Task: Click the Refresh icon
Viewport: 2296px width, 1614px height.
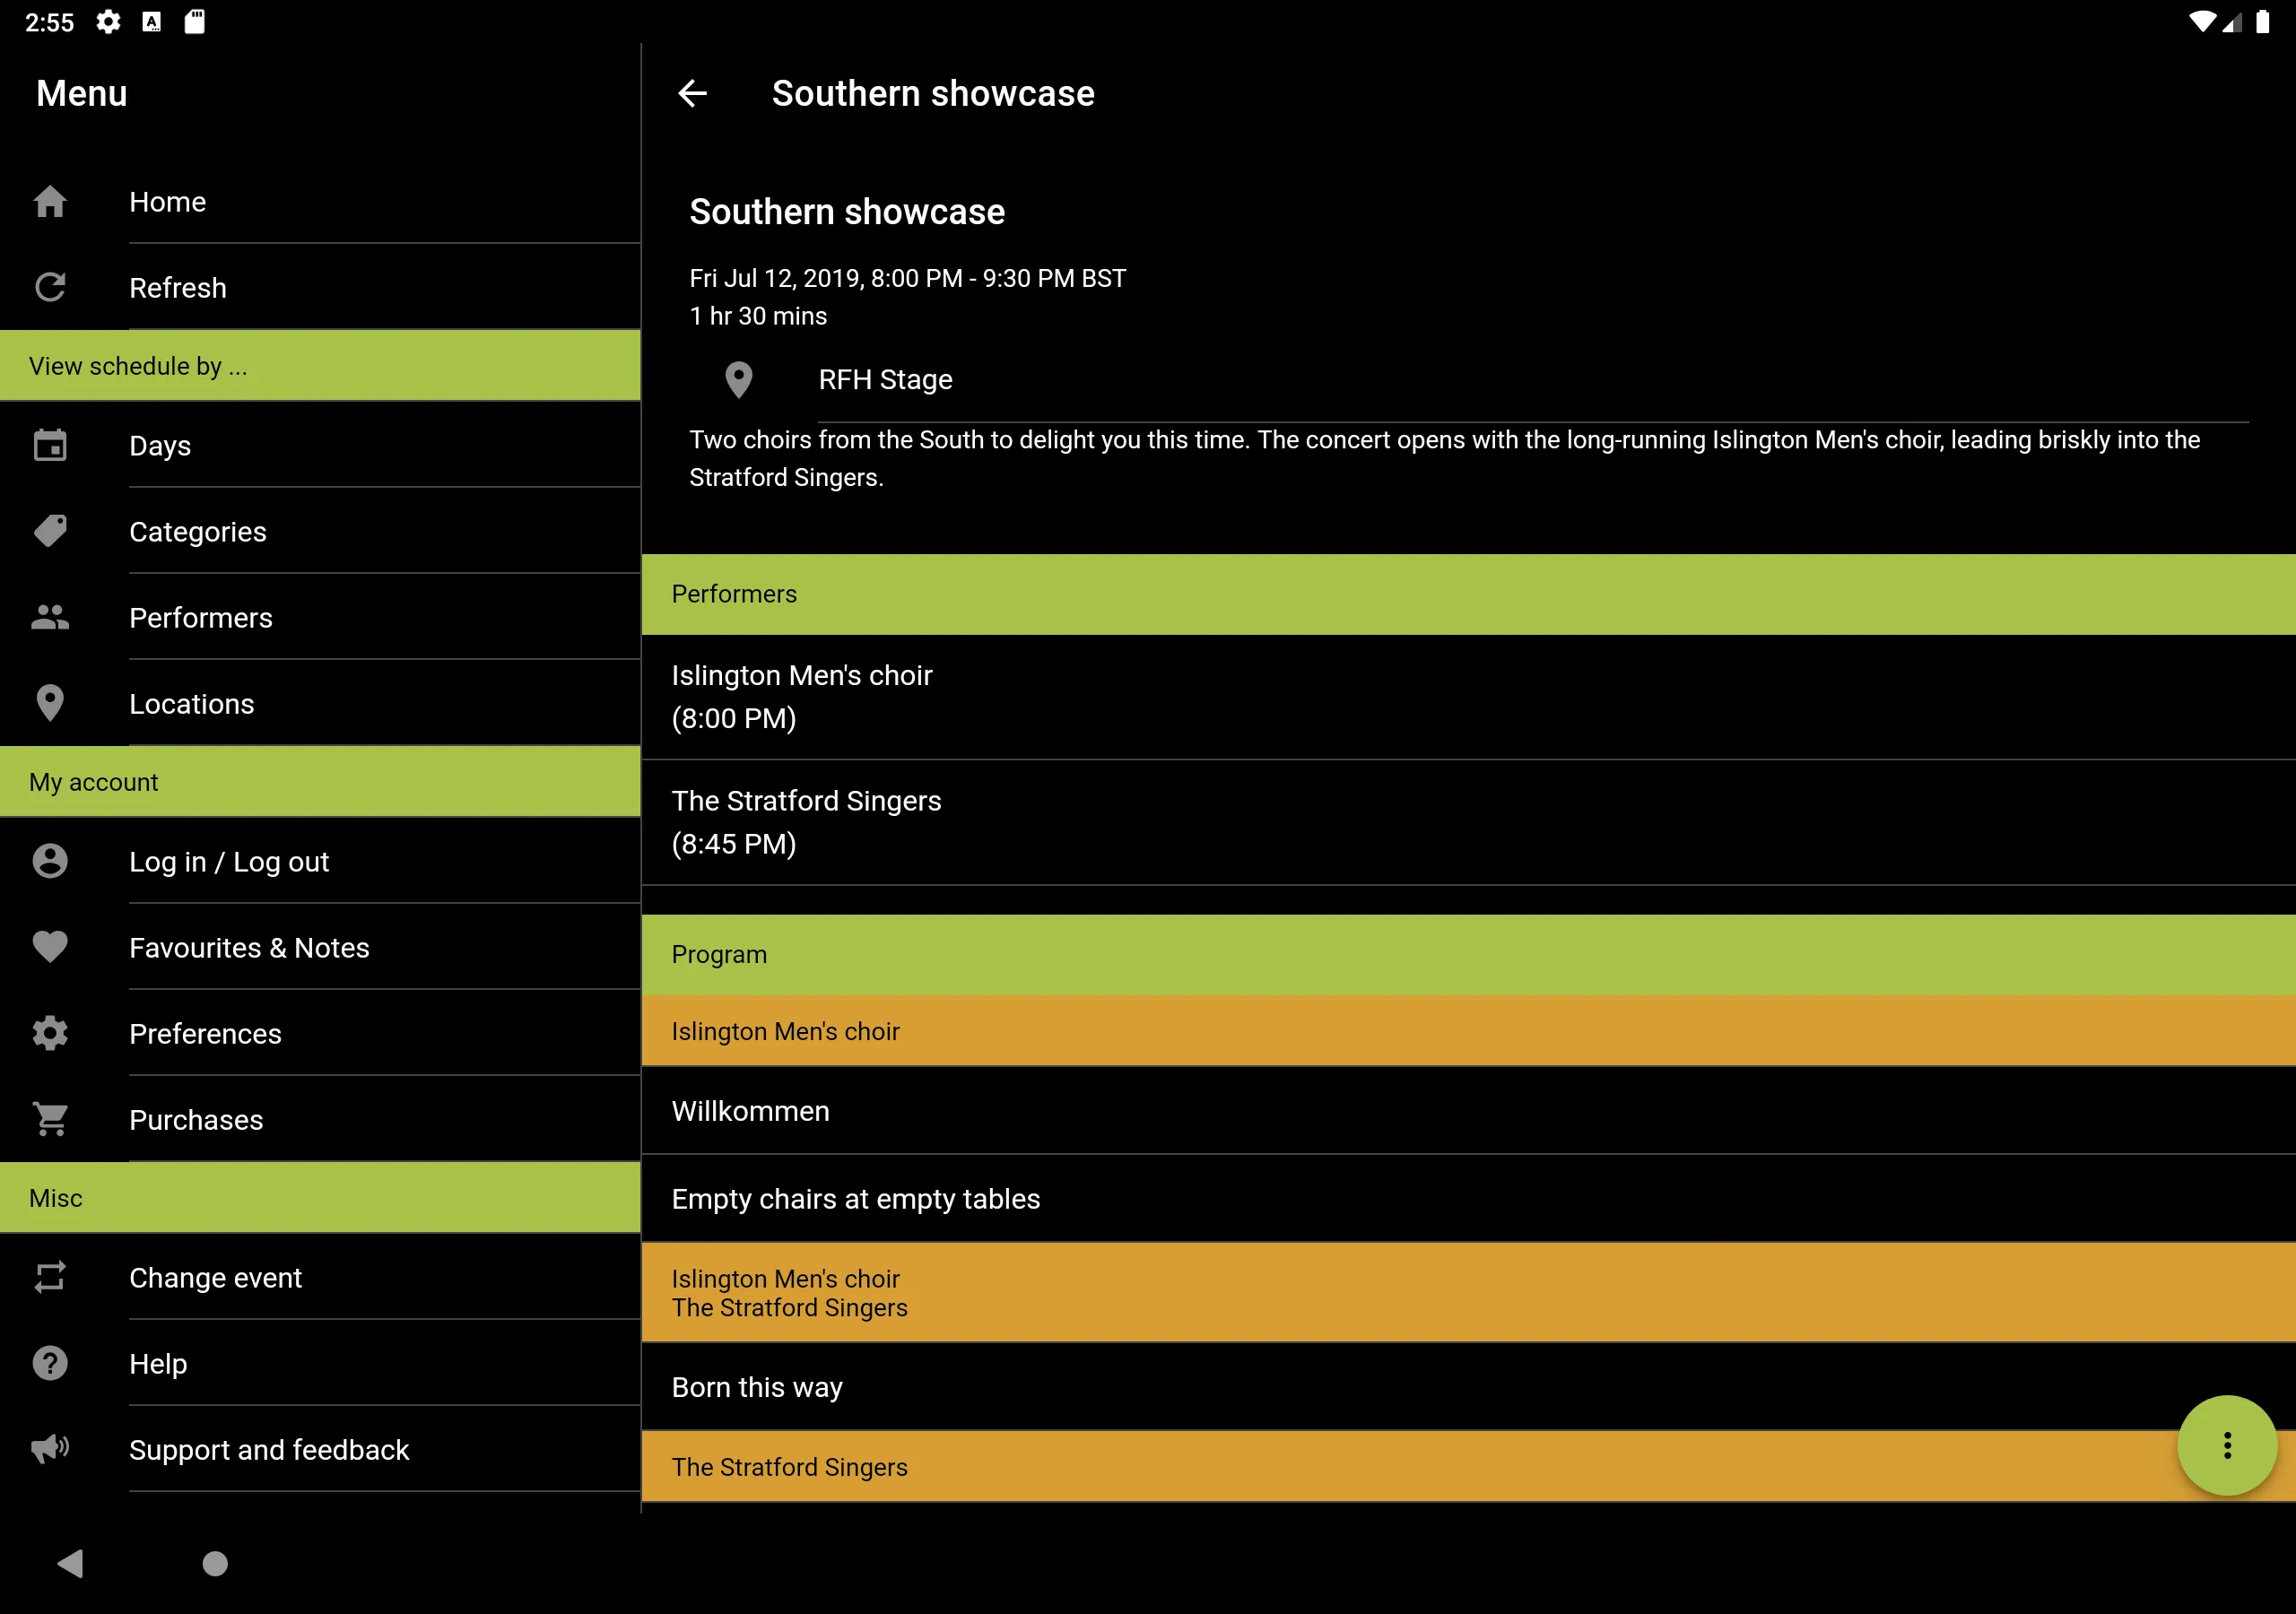Action: 50,285
